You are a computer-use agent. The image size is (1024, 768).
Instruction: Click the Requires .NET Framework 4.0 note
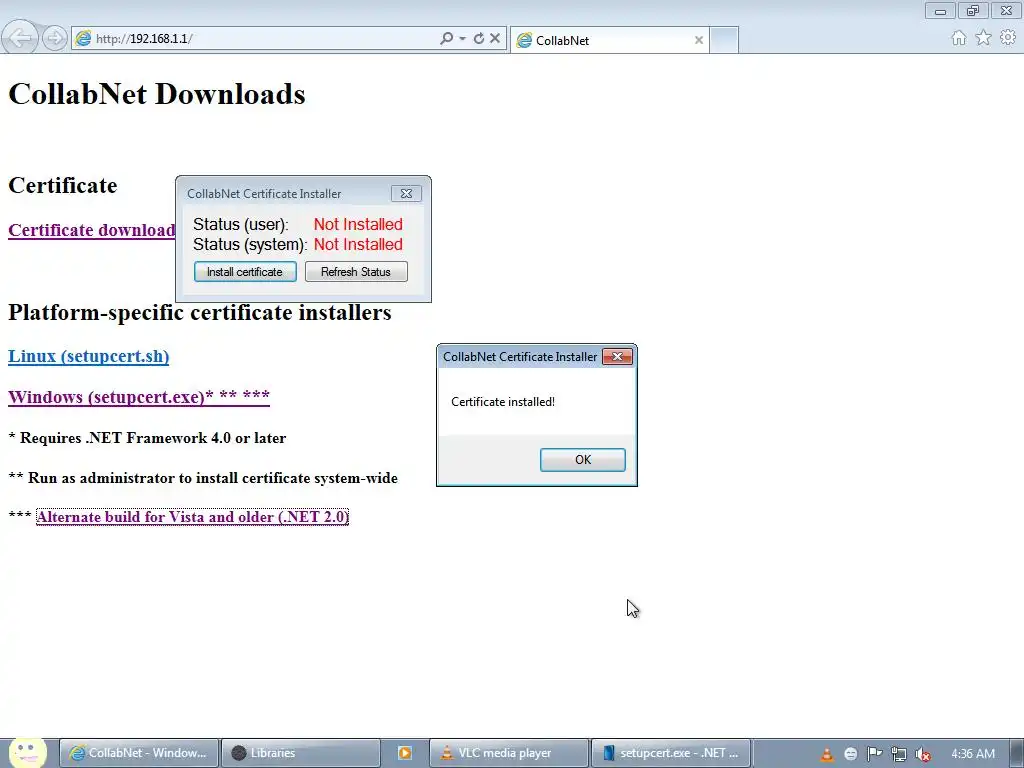(147, 438)
